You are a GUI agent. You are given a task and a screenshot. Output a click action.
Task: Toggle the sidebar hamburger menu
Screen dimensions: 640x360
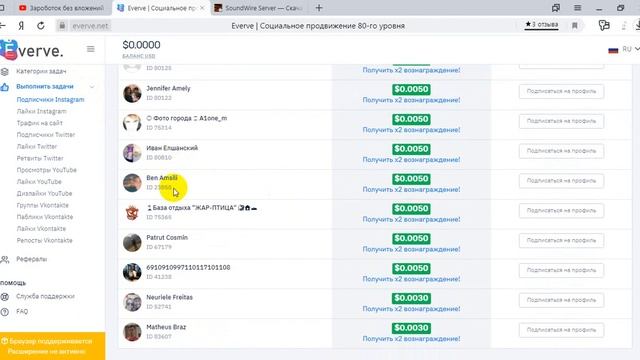(91, 49)
